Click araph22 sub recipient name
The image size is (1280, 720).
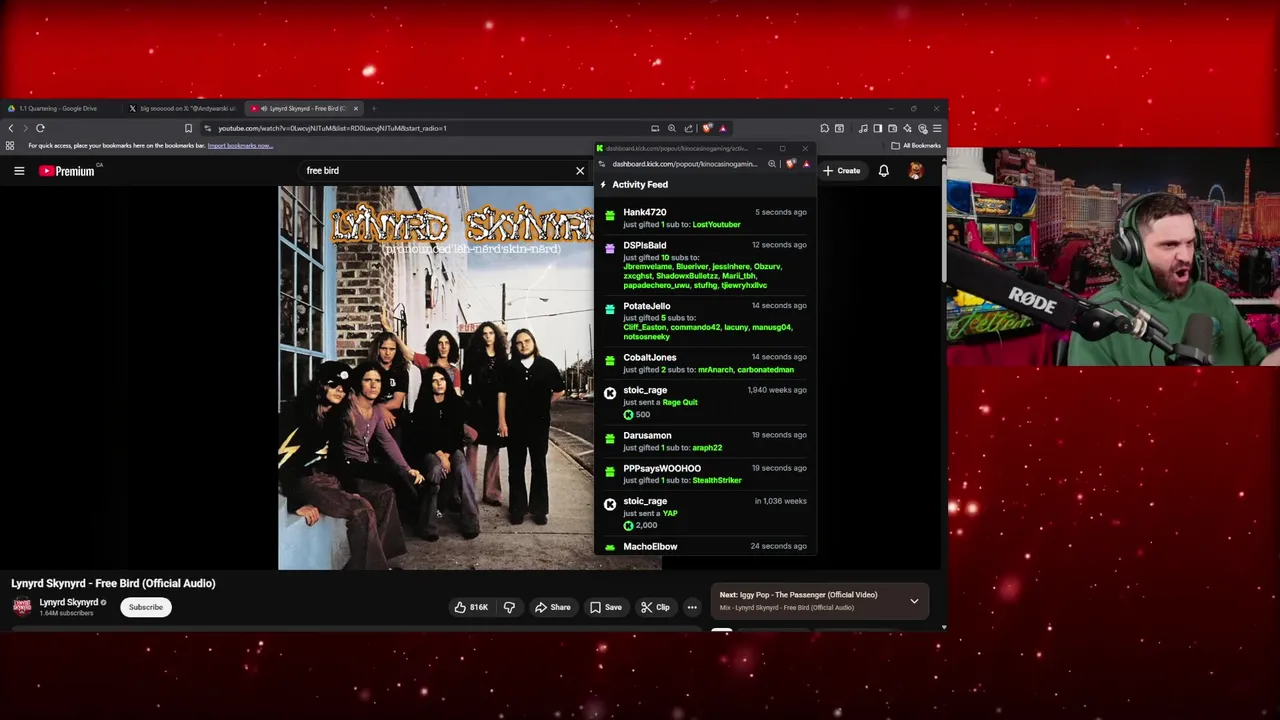[707, 448]
